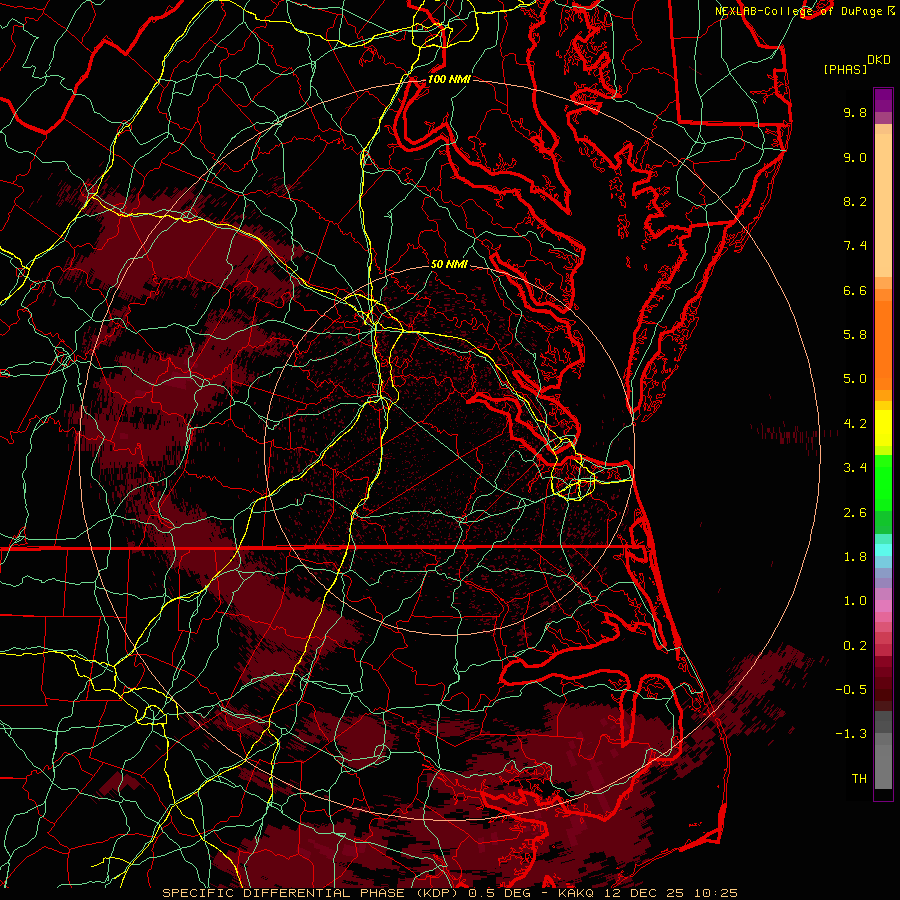Click the -1.3 scale value

(x=851, y=734)
